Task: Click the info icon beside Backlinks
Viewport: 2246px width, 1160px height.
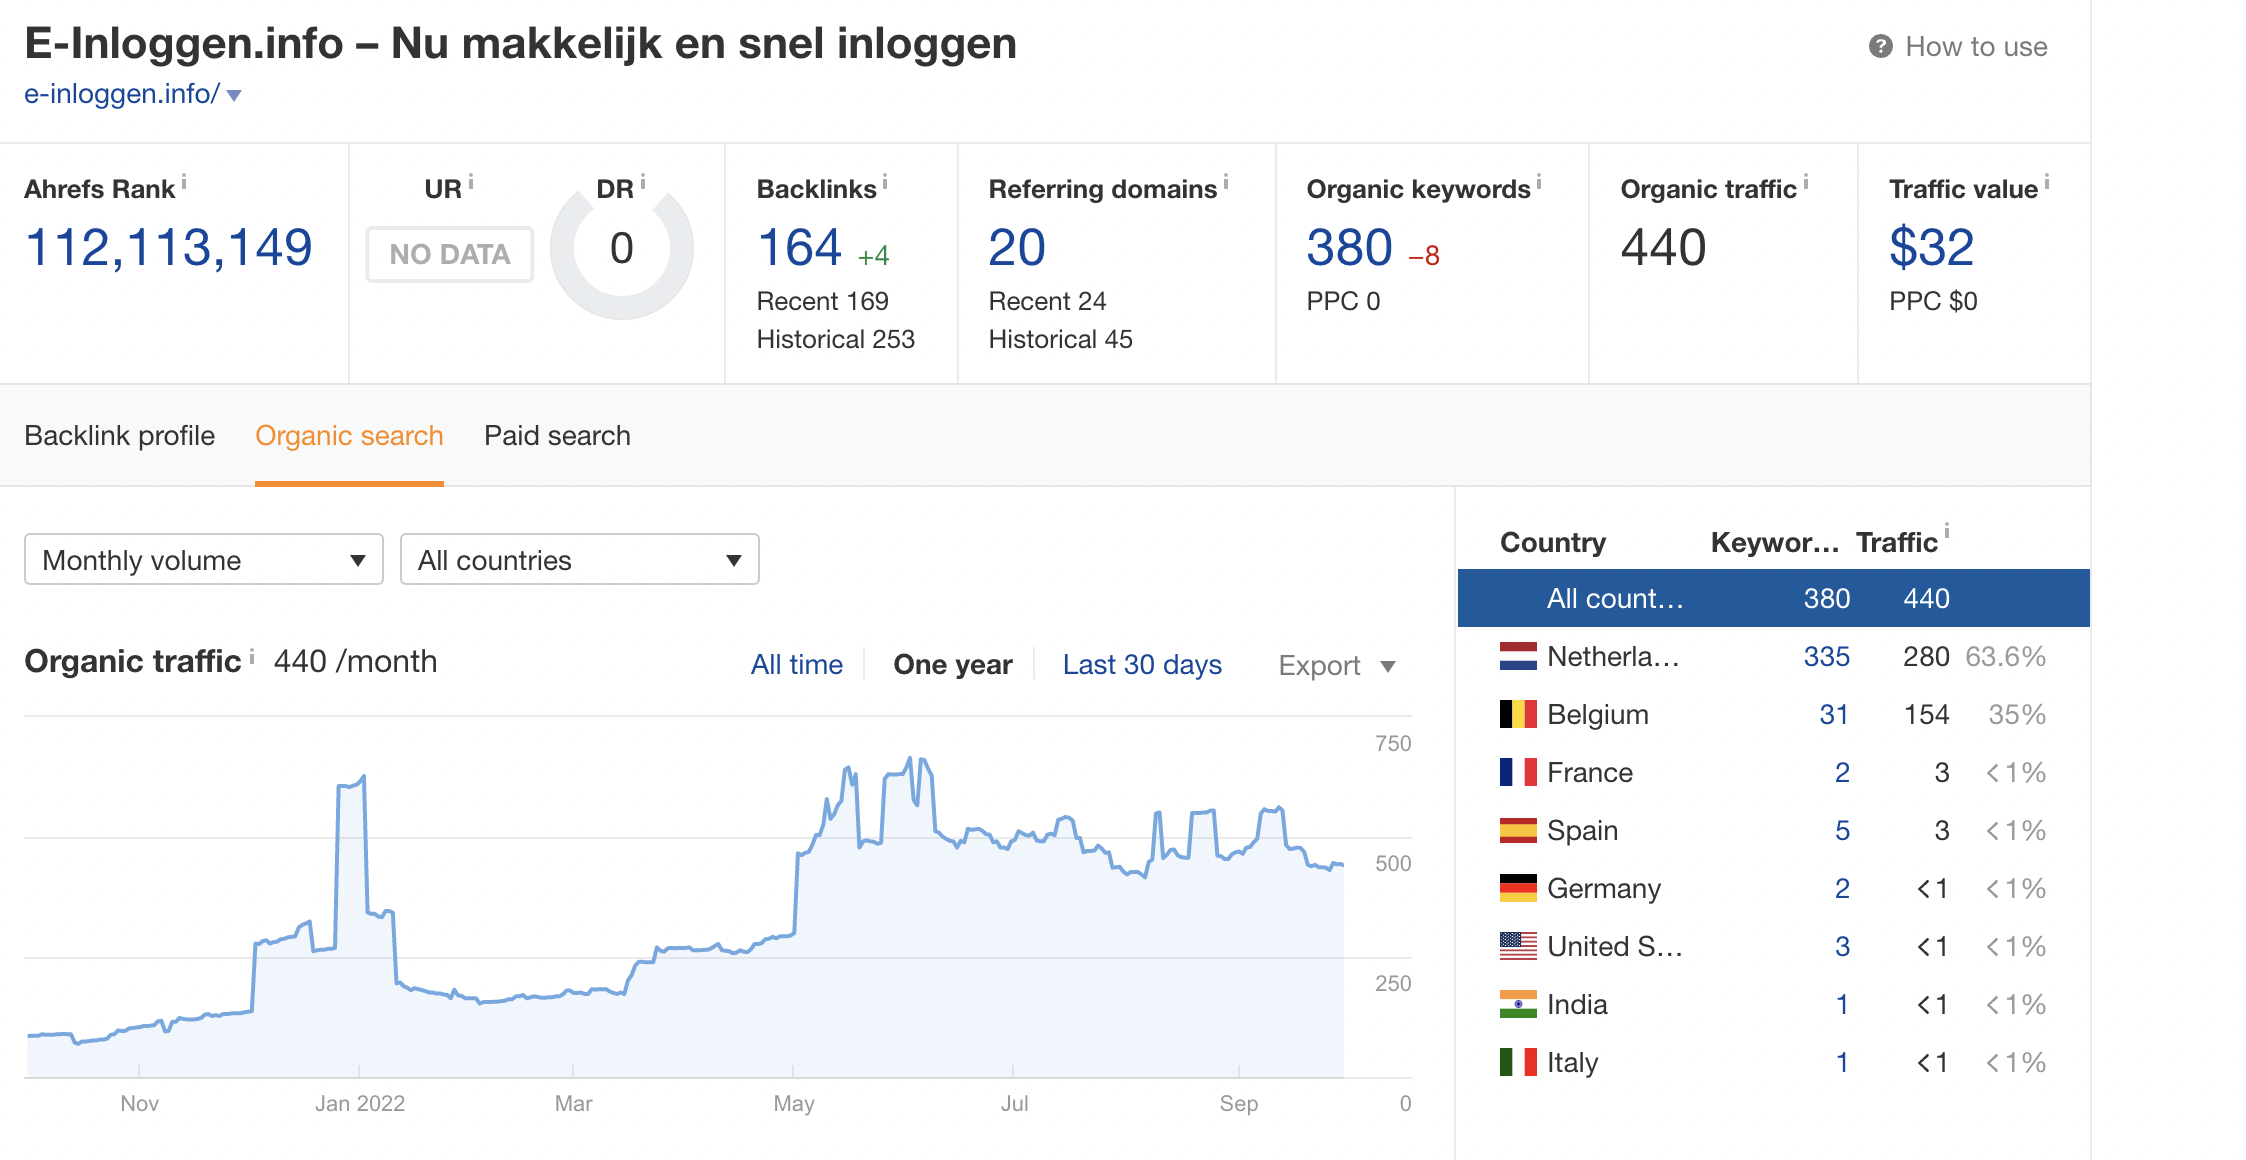Action: pos(885,182)
